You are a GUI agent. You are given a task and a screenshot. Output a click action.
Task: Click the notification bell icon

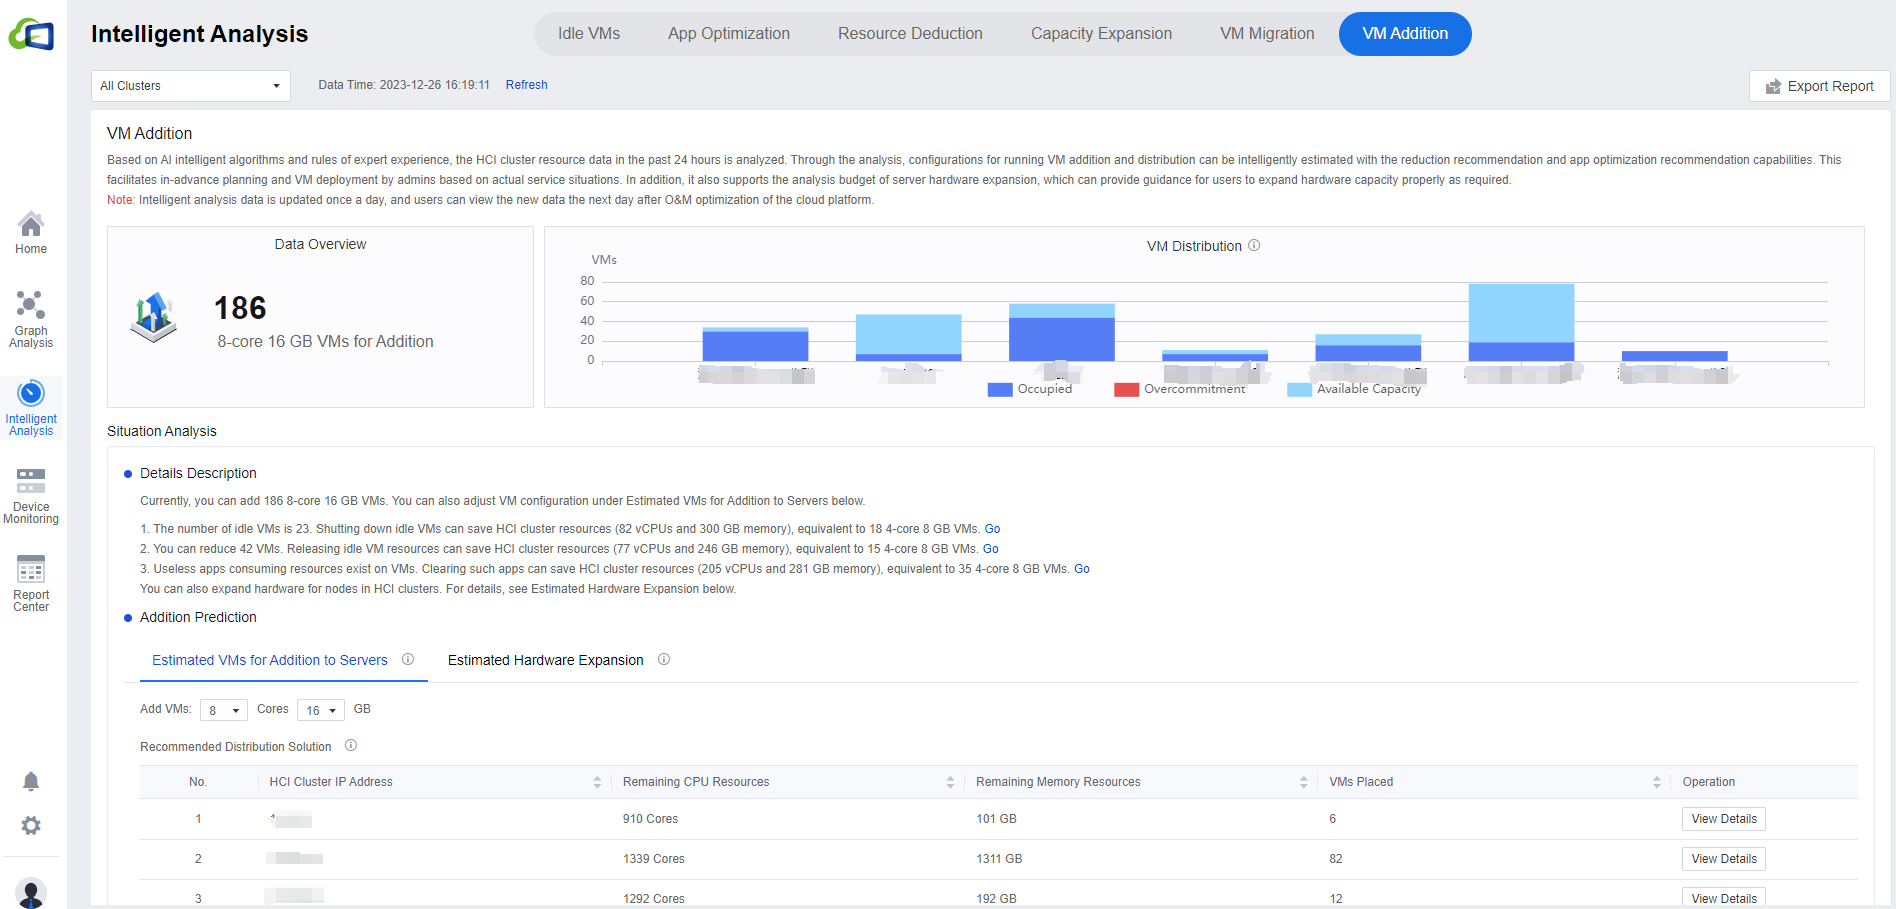tap(31, 781)
